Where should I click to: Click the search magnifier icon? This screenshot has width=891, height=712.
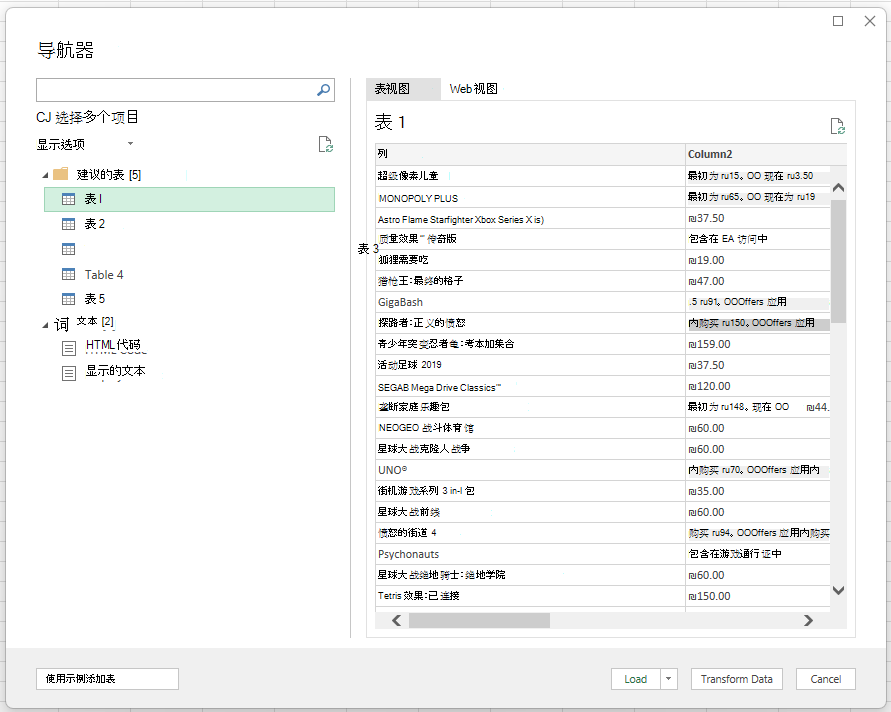[x=323, y=90]
